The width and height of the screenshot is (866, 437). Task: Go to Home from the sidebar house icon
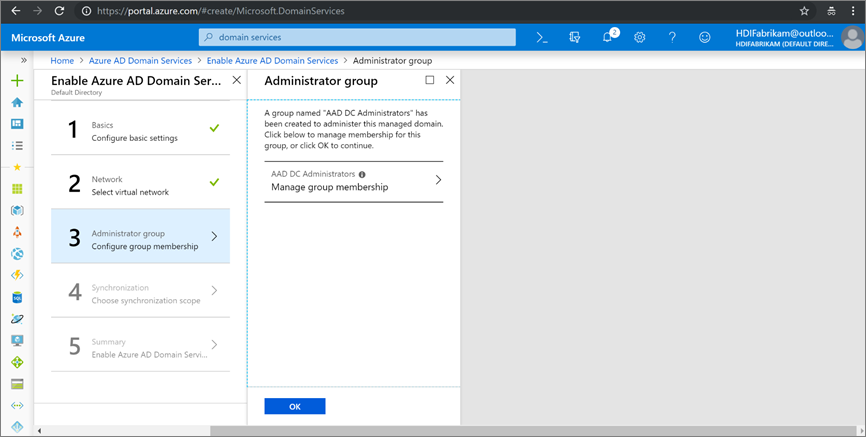point(17,102)
